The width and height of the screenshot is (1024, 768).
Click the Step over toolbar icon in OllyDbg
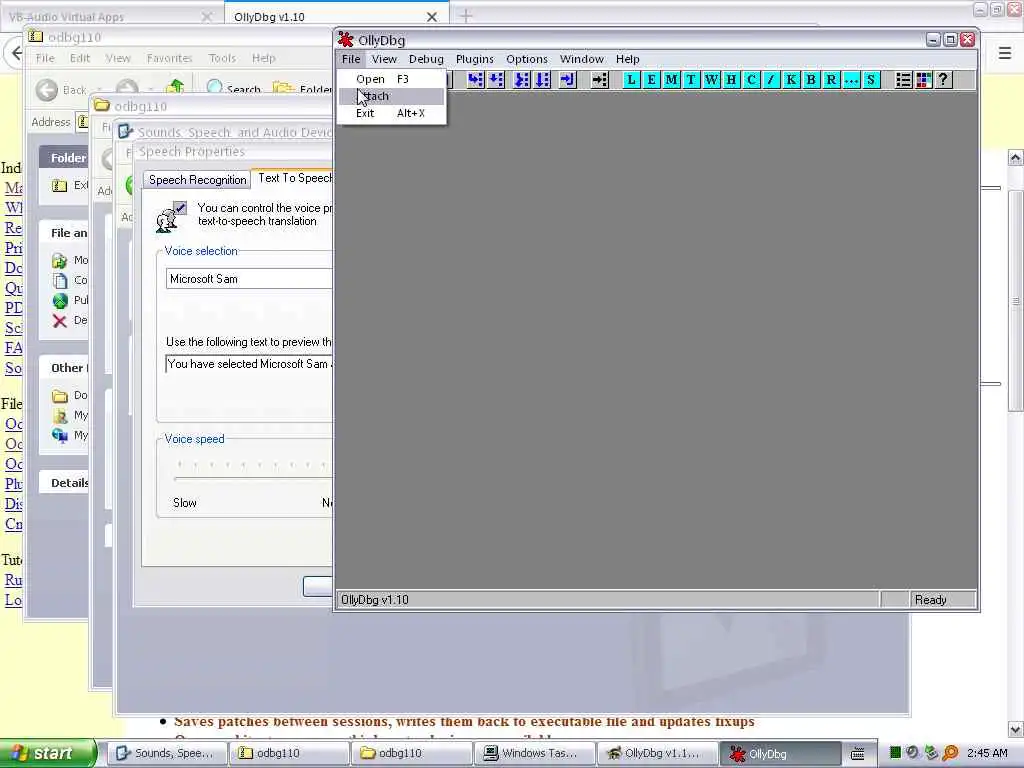pyautogui.click(x=496, y=80)
